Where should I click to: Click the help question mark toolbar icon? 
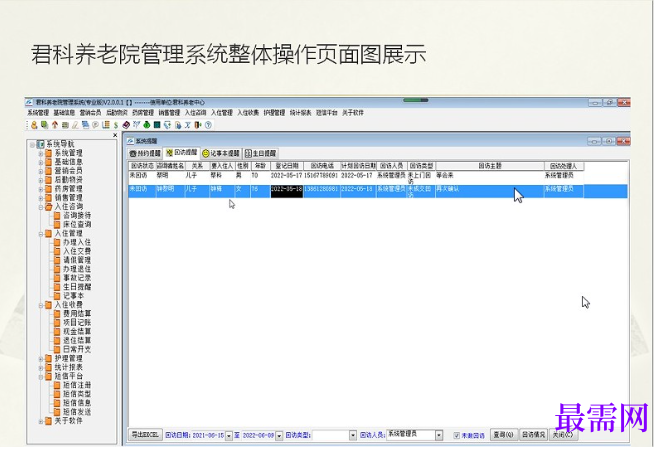click(208, 125)
